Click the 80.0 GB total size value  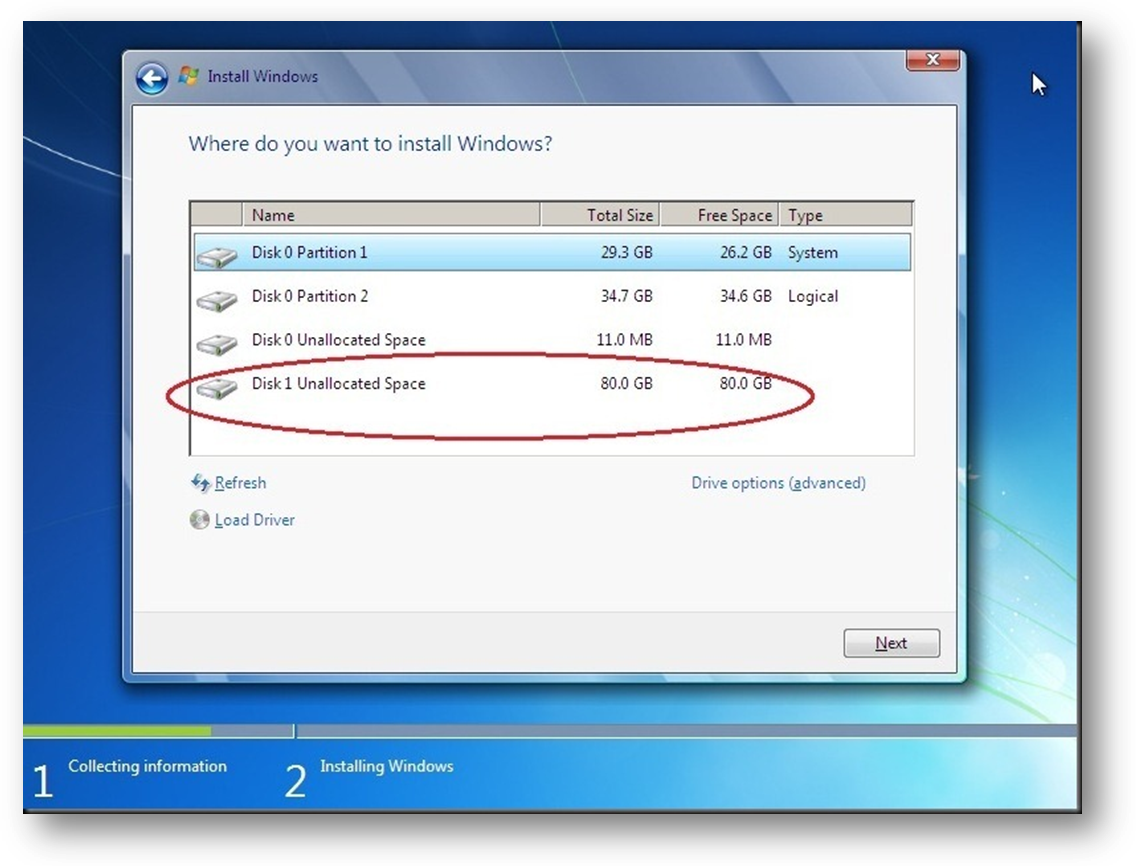626,383
